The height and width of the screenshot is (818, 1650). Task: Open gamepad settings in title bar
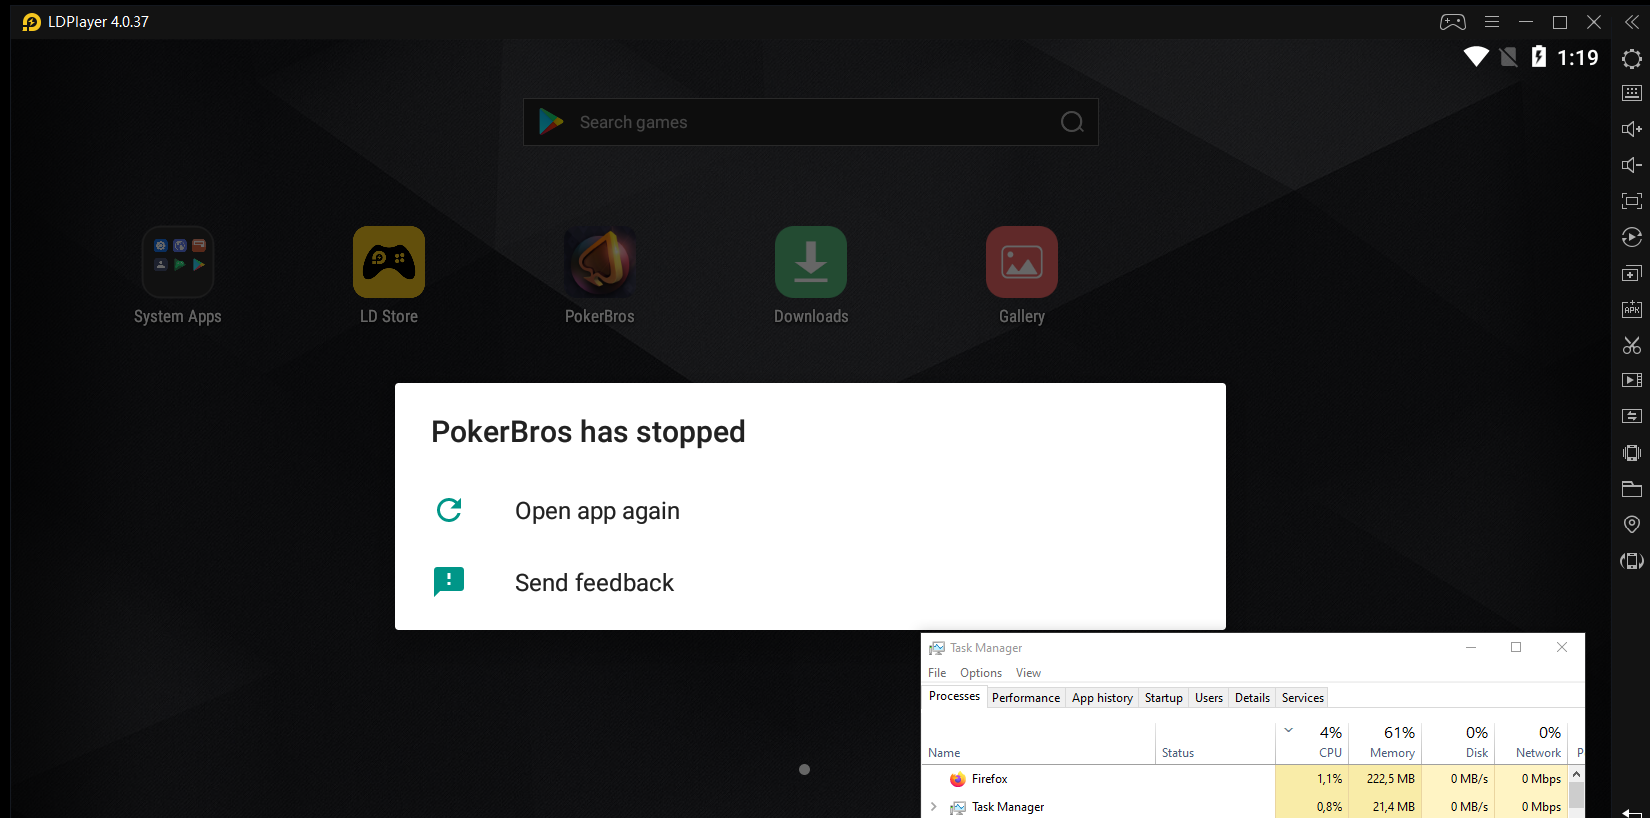click(1452, 22)
